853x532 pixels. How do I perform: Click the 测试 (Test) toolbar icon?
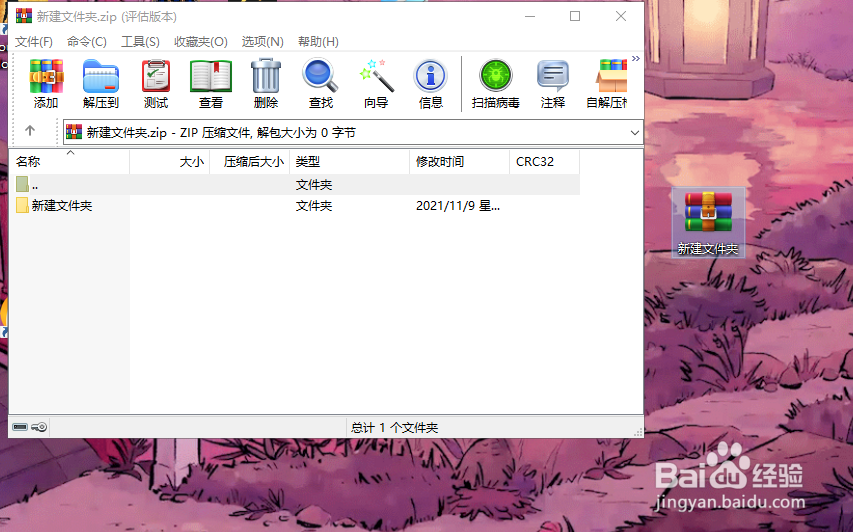(156, 84)
